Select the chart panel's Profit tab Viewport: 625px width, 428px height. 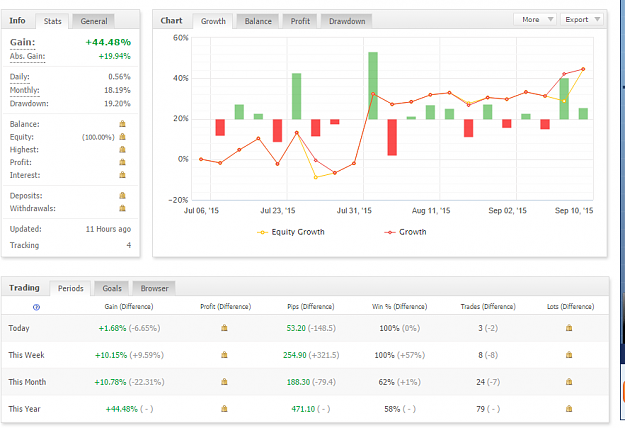coord(300,21)
